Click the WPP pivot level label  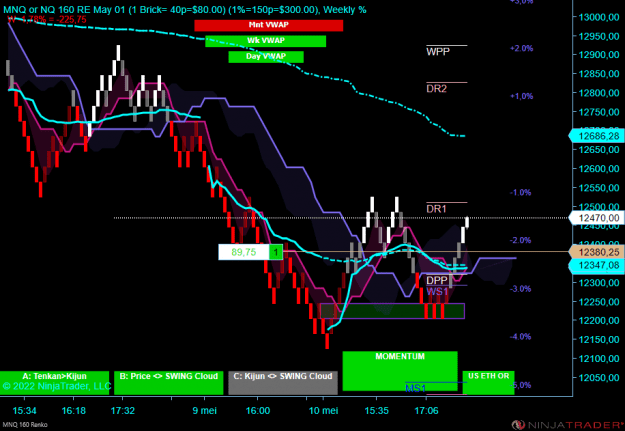click(438, 51)
